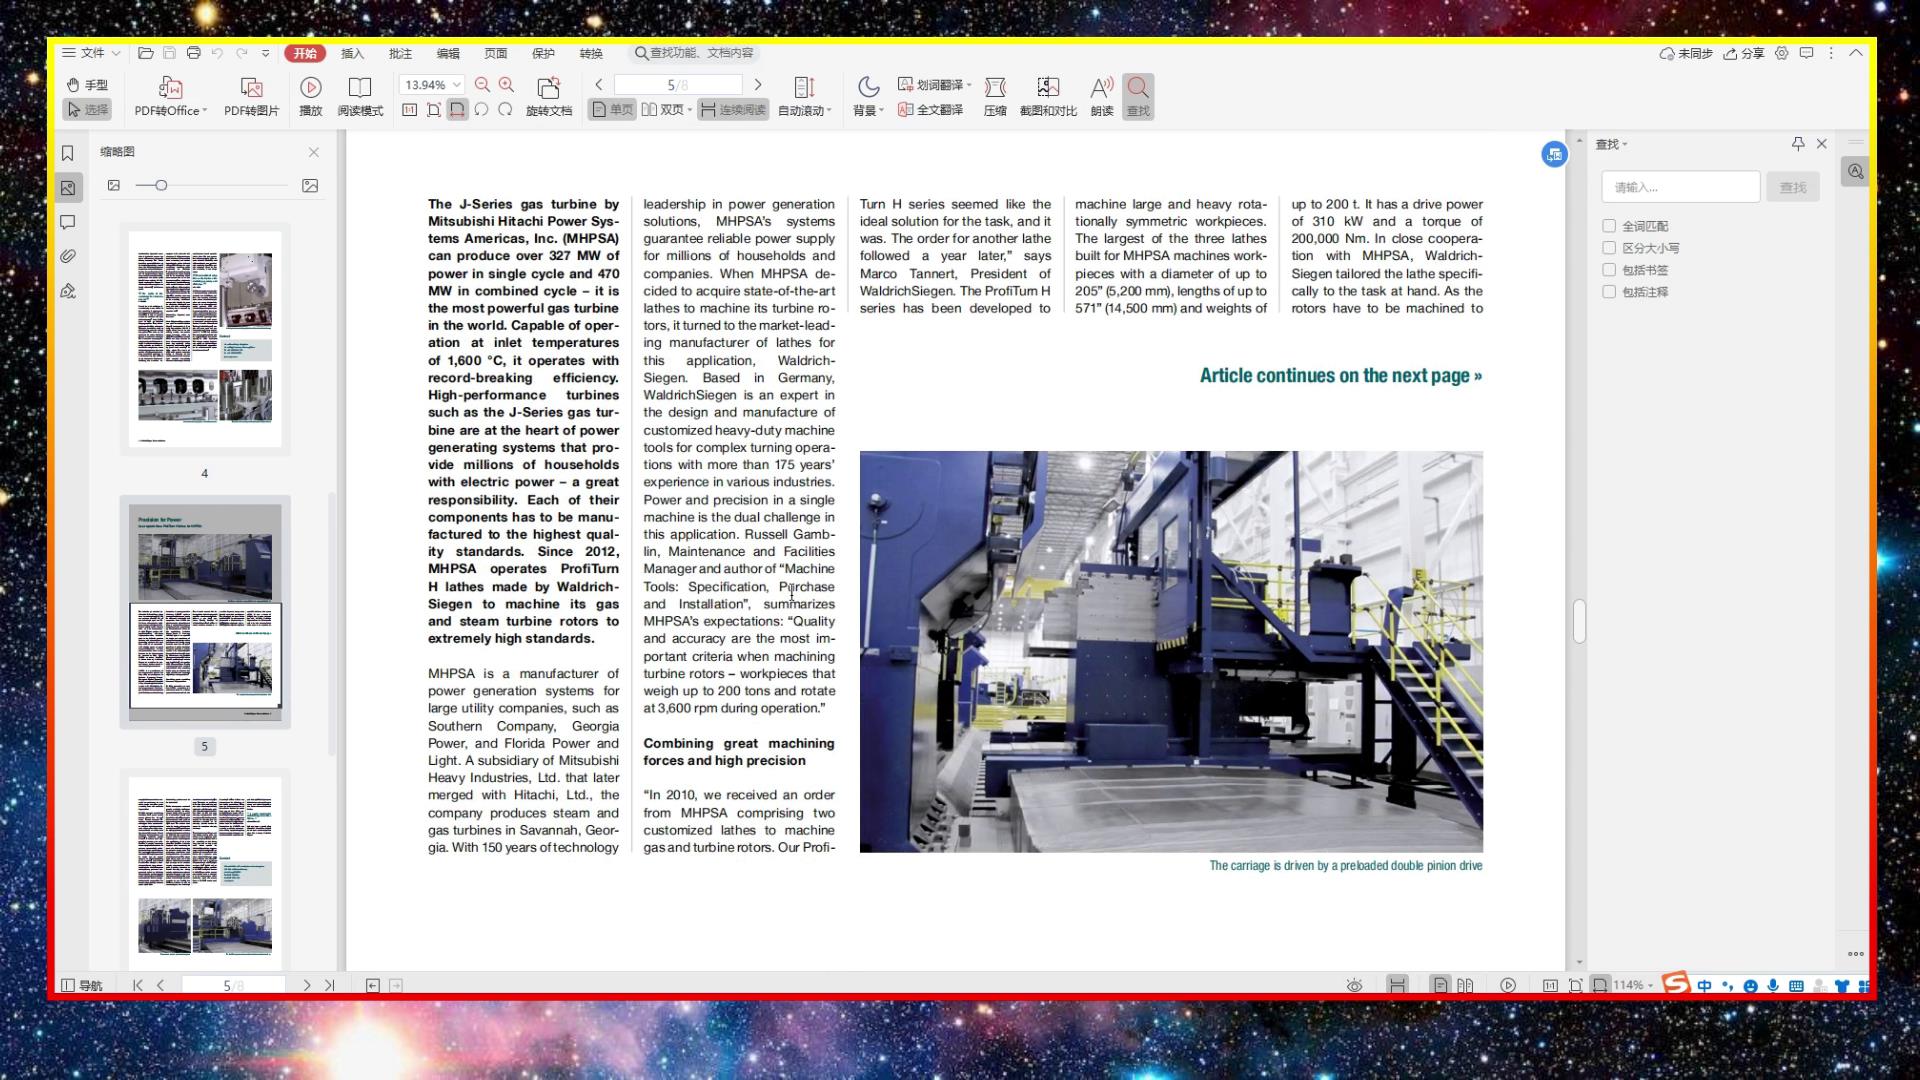
Task: Open attachments panel in left sidebar
Action: point(68,257)
